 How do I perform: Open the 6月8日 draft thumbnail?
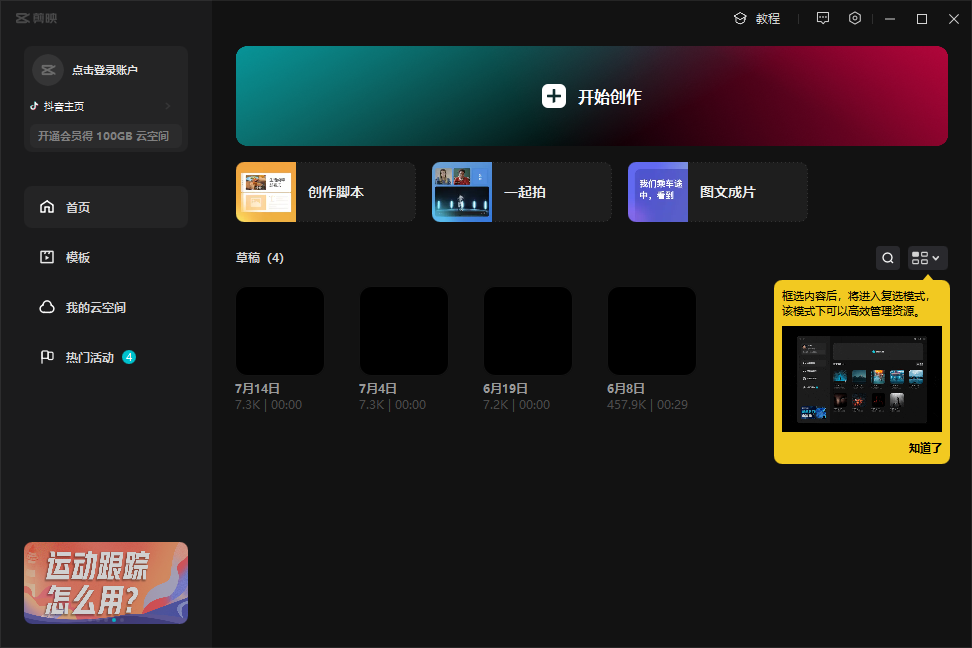coord(652,331)
